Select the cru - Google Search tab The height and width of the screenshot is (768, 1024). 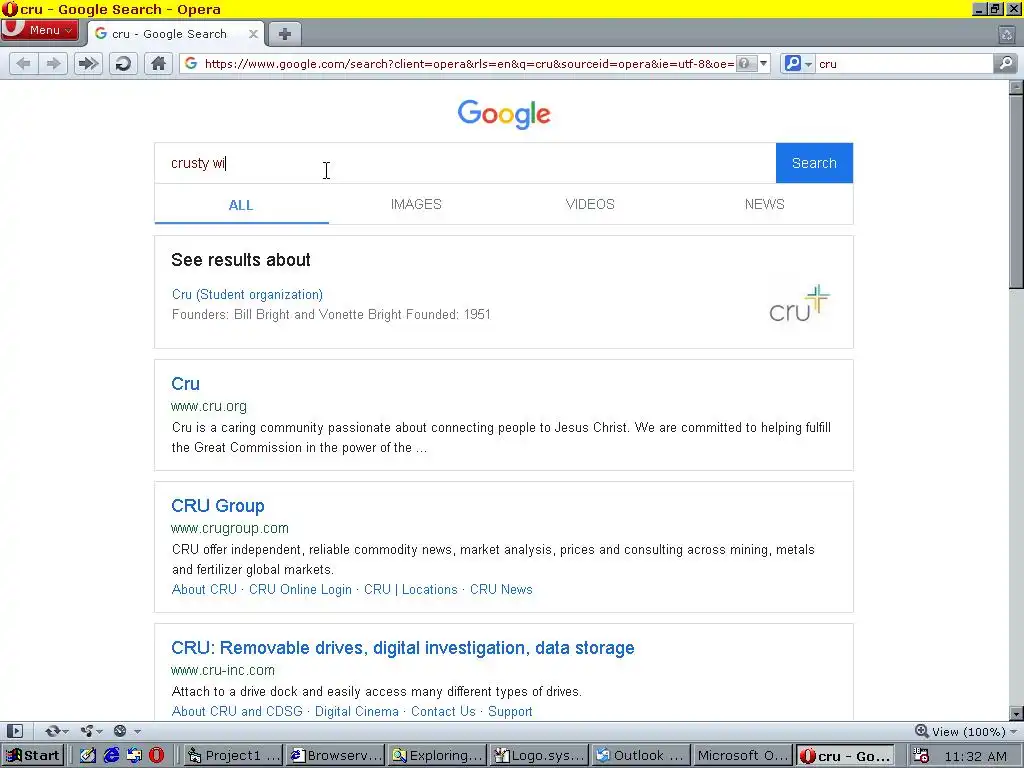(176, 34)
